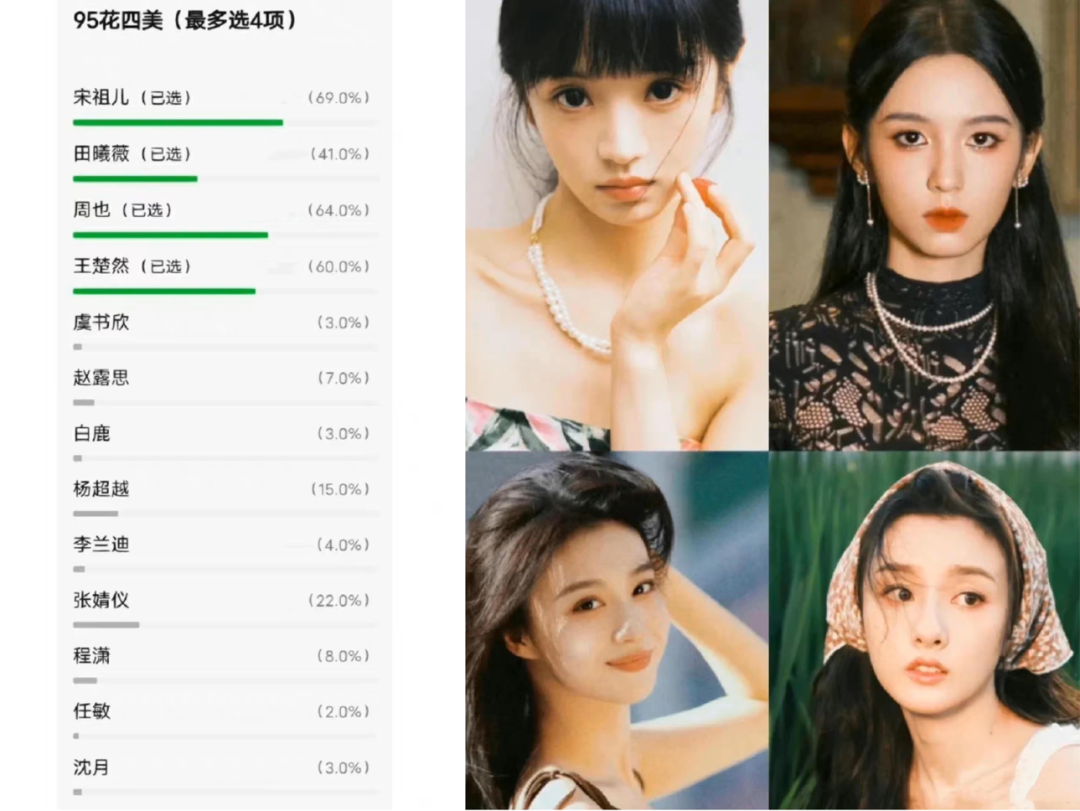Choose 虞书欣 in the poll
The image size is (1080, 811).
pos(225,331)
